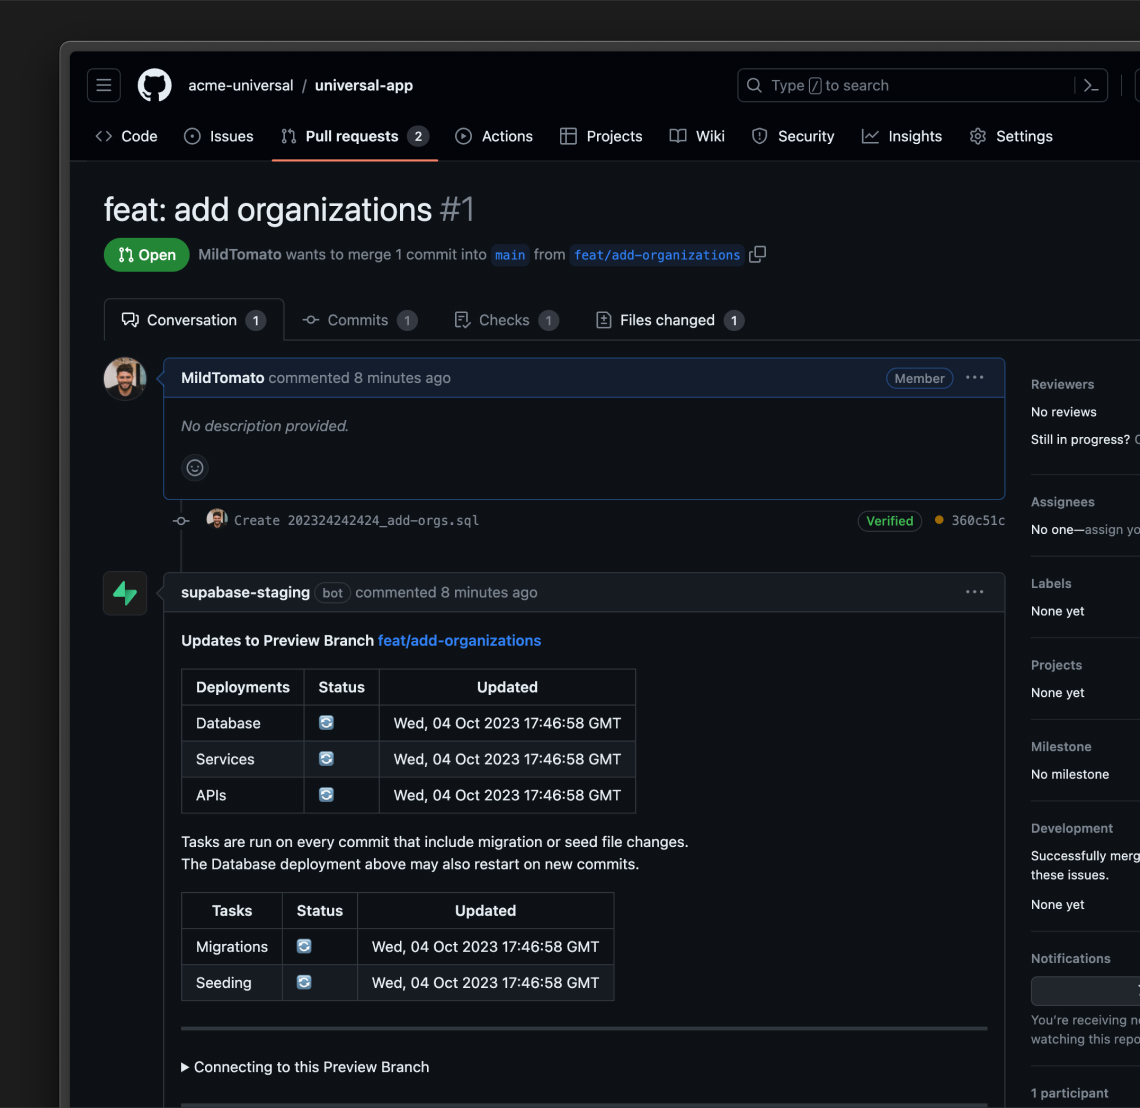
Task: Click the Member badge
Action: 919,378
